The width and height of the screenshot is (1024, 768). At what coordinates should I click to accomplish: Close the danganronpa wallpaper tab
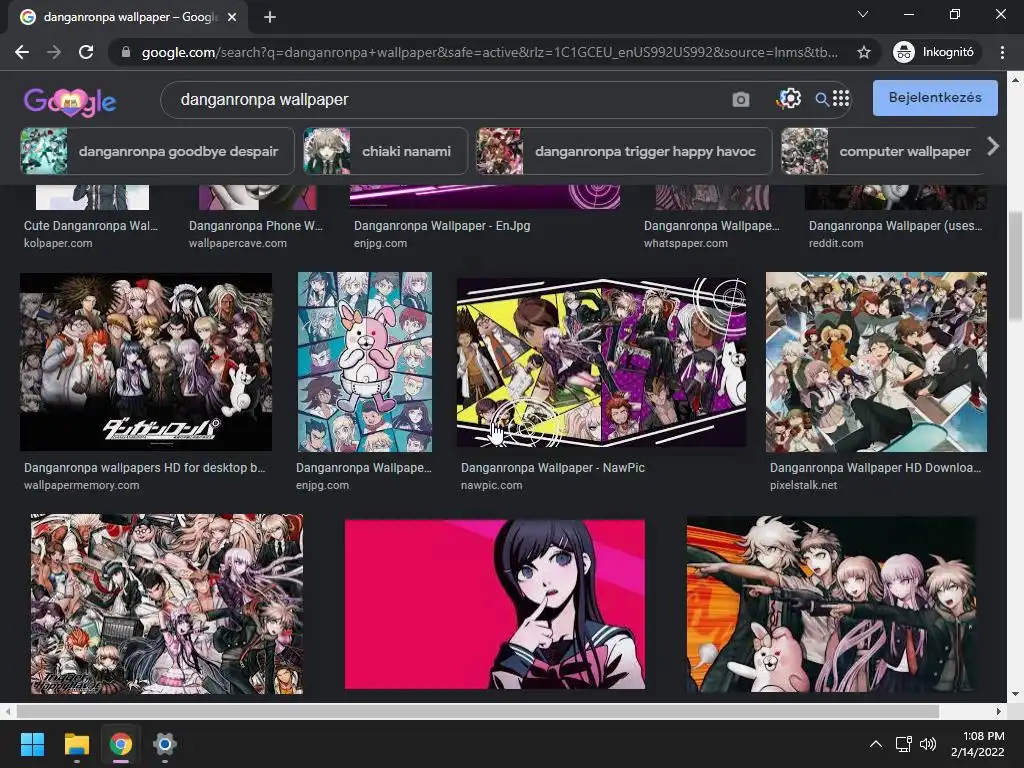click(x=232, y=17)
